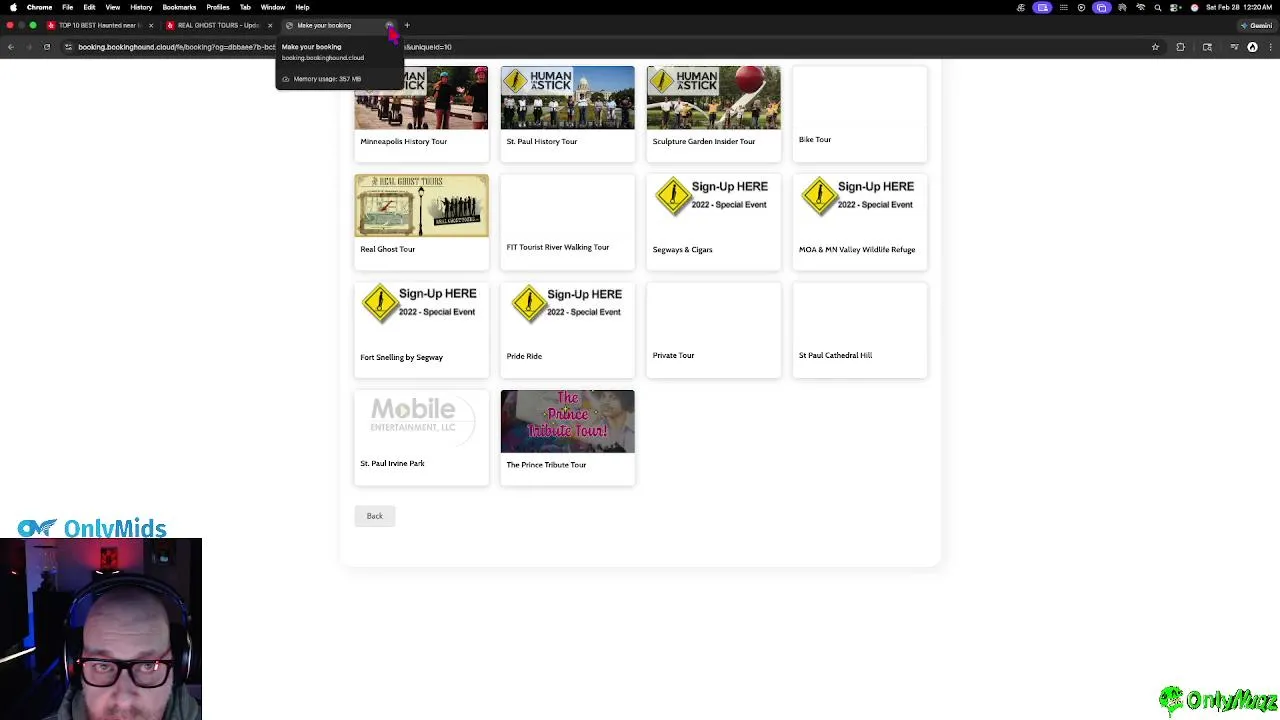Open the Wi-Fi status icon

1141,7
